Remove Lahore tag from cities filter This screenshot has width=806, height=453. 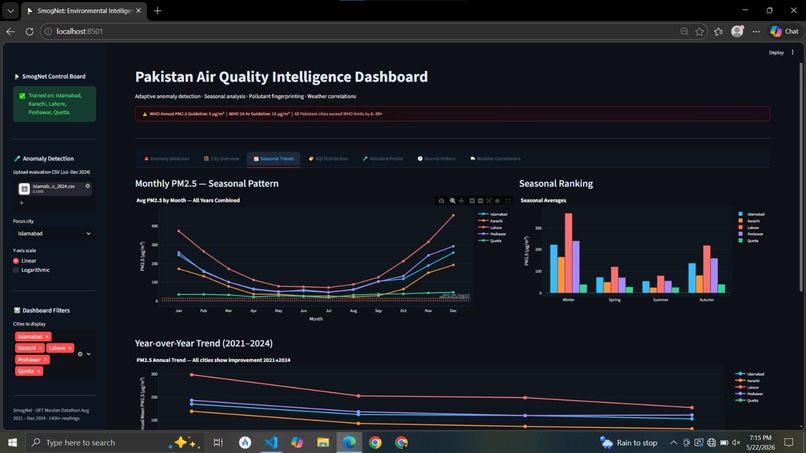(70, 348)
